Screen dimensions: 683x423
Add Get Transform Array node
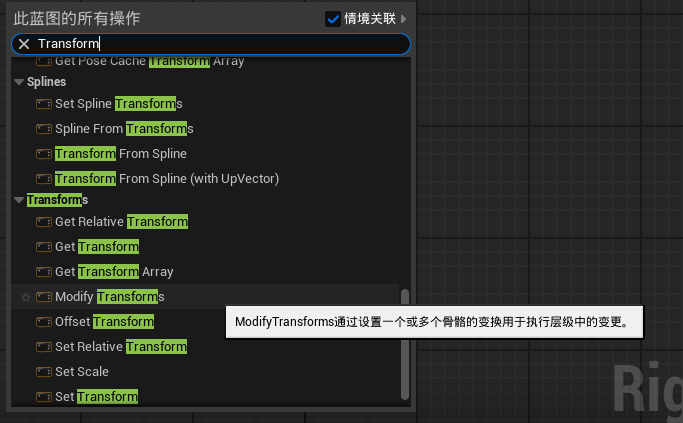(114, 272)
